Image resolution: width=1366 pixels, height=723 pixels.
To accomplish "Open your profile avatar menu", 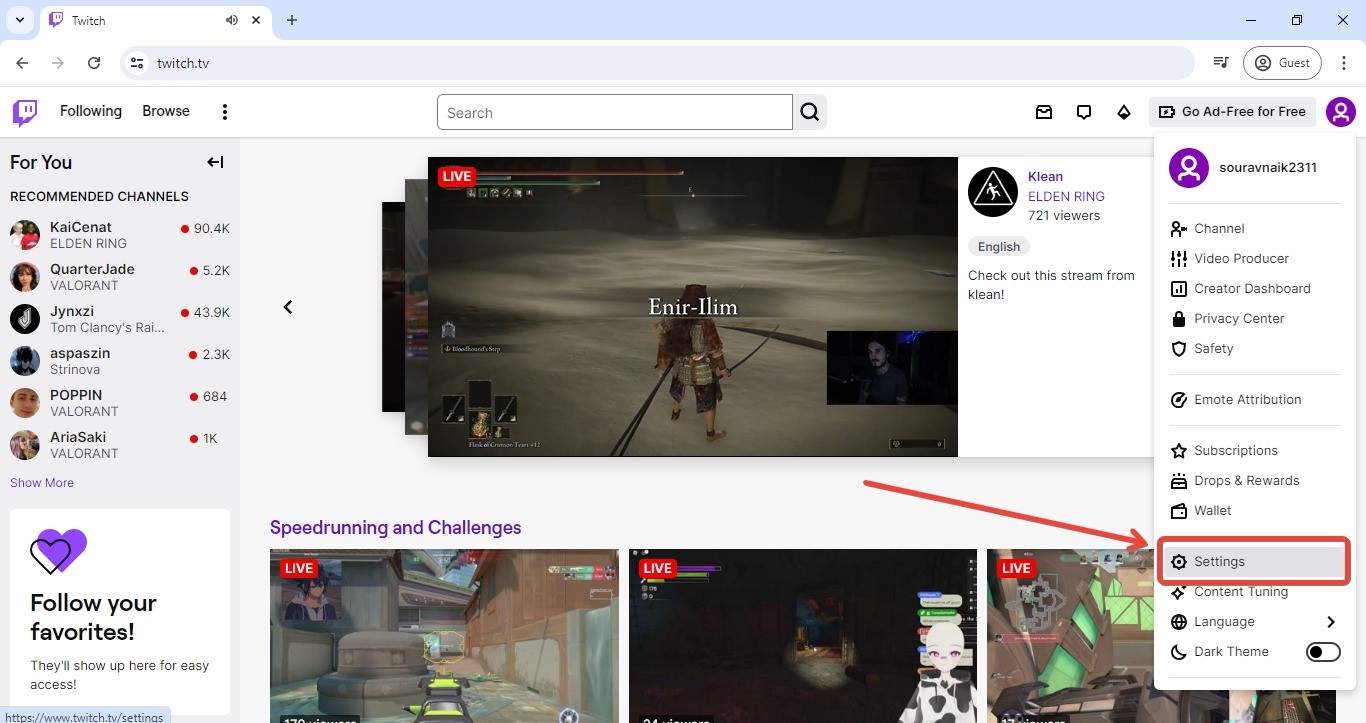I will 1341,112.
